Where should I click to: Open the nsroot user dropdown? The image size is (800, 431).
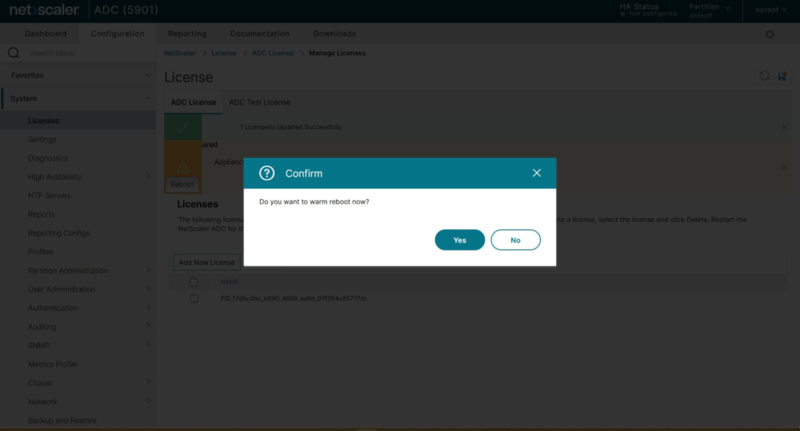(x=771, y=10)
